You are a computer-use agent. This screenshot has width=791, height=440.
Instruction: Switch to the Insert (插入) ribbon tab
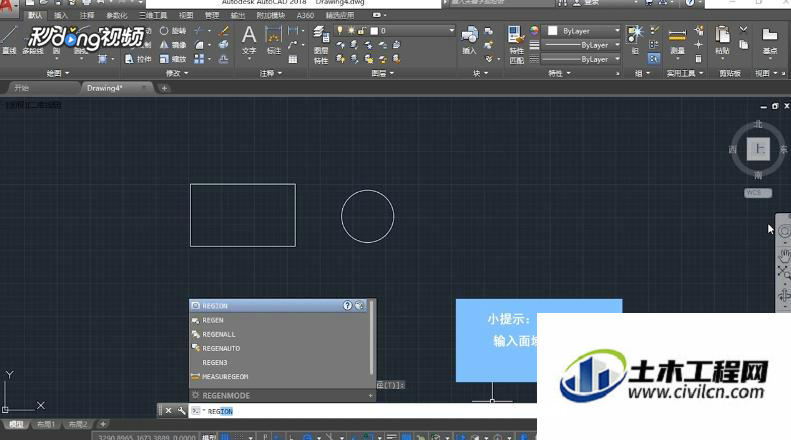coord(61,16)
